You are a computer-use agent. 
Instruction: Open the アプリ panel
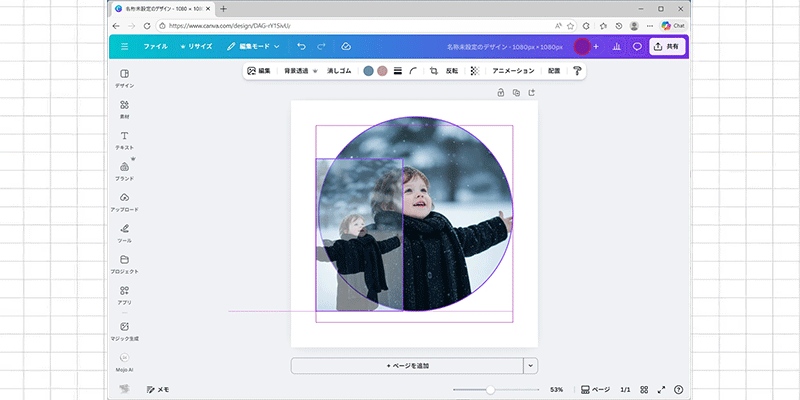pos(124,295)
